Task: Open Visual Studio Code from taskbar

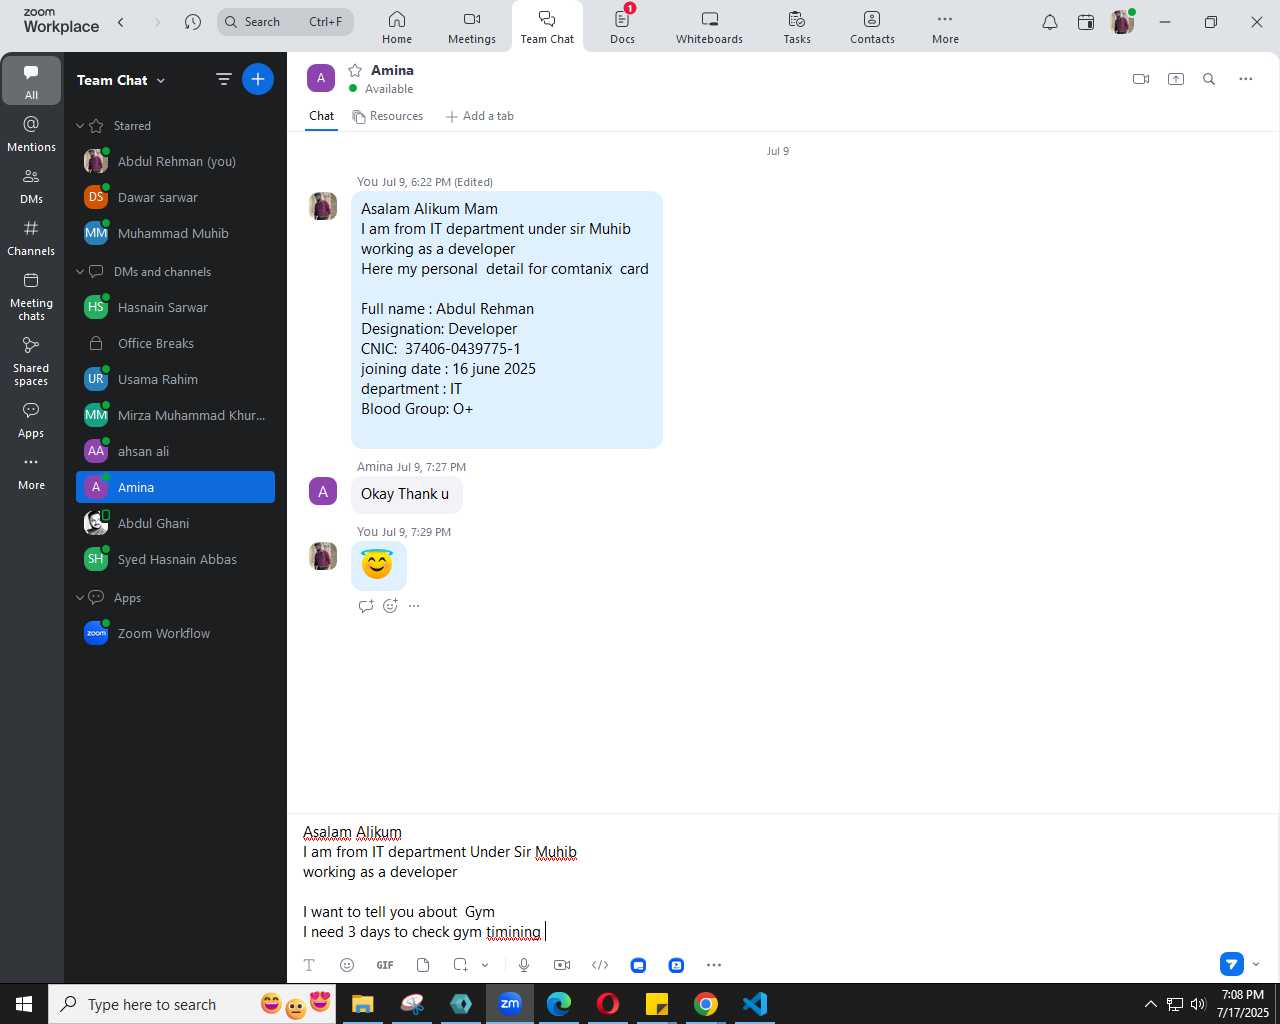Action: (755, 1004)
